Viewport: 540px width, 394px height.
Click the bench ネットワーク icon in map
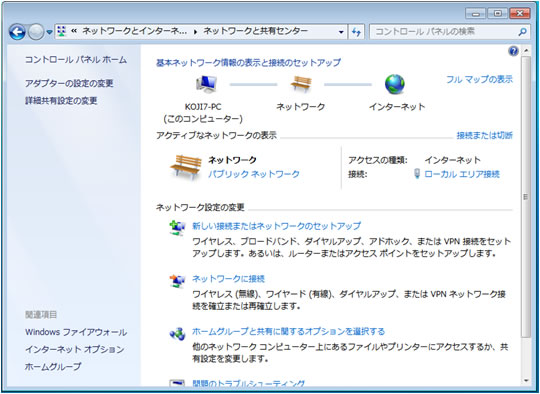pyautogui.click(x=301, y=84)
